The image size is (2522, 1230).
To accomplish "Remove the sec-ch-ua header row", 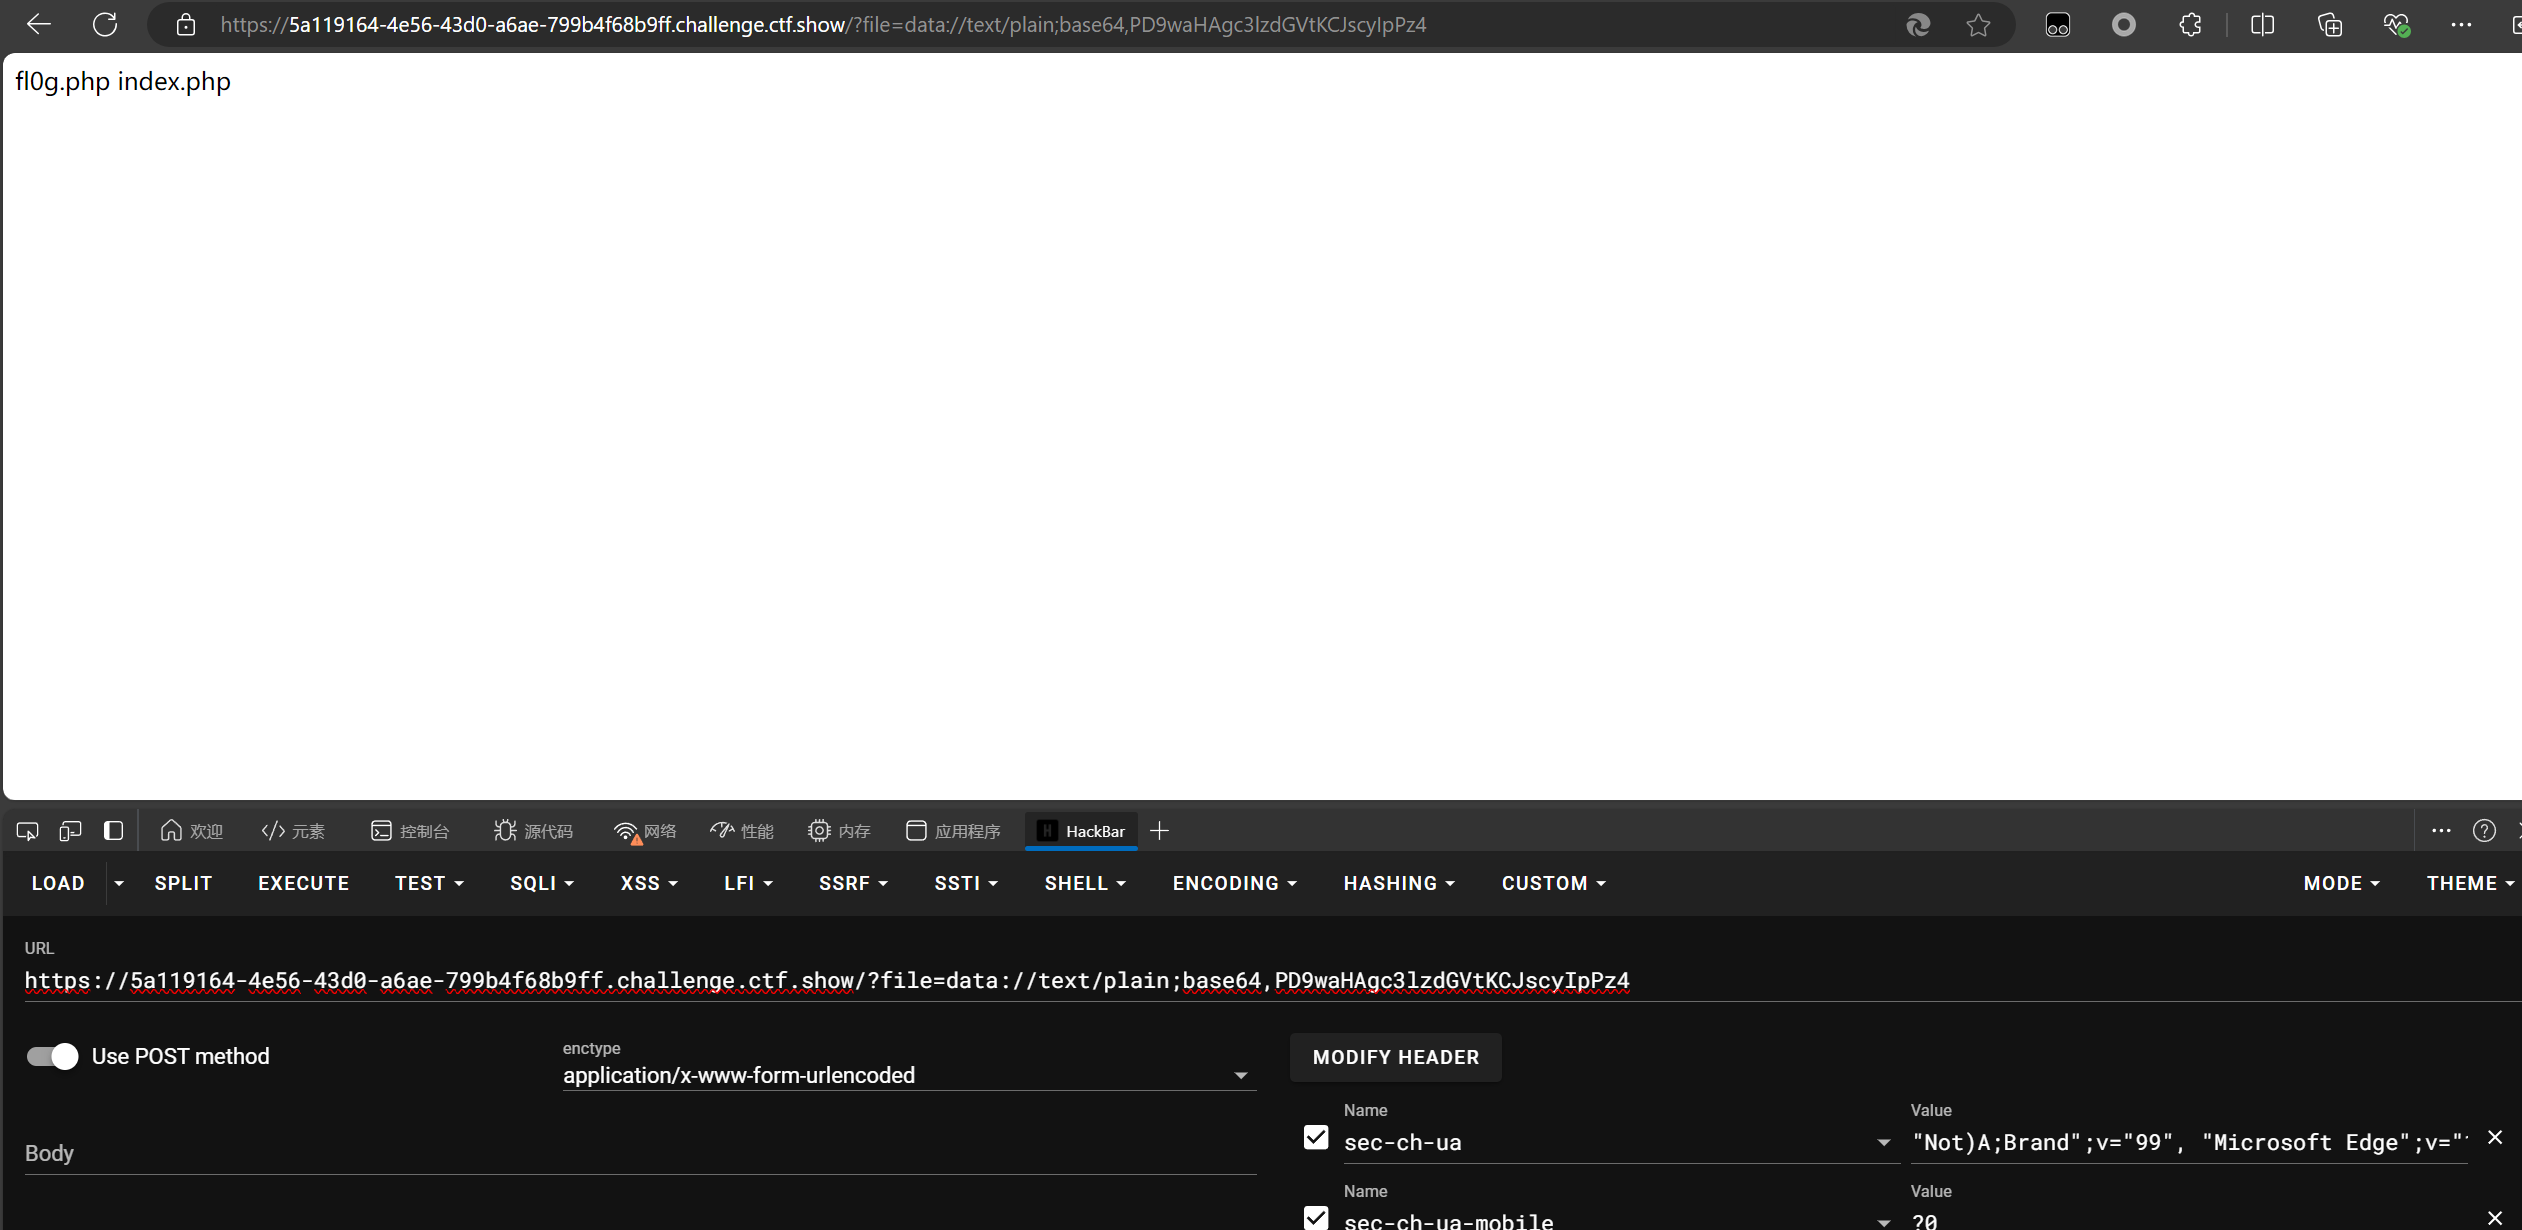I will coord(2495,1137).
